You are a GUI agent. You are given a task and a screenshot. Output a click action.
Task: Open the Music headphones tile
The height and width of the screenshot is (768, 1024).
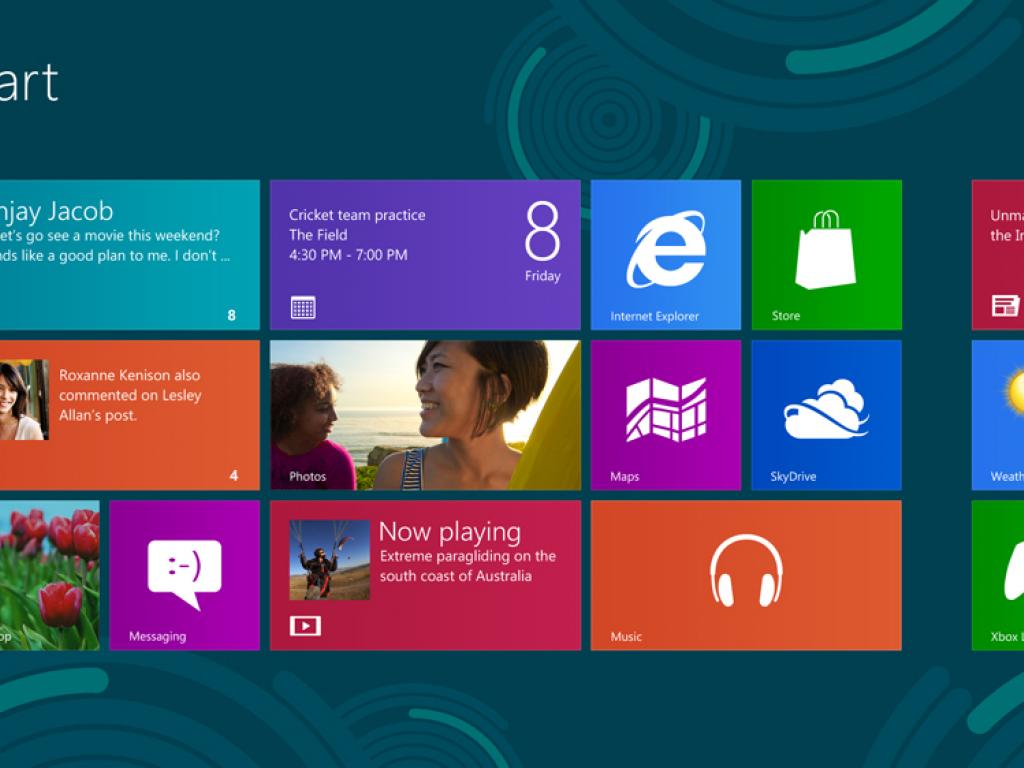746,575
